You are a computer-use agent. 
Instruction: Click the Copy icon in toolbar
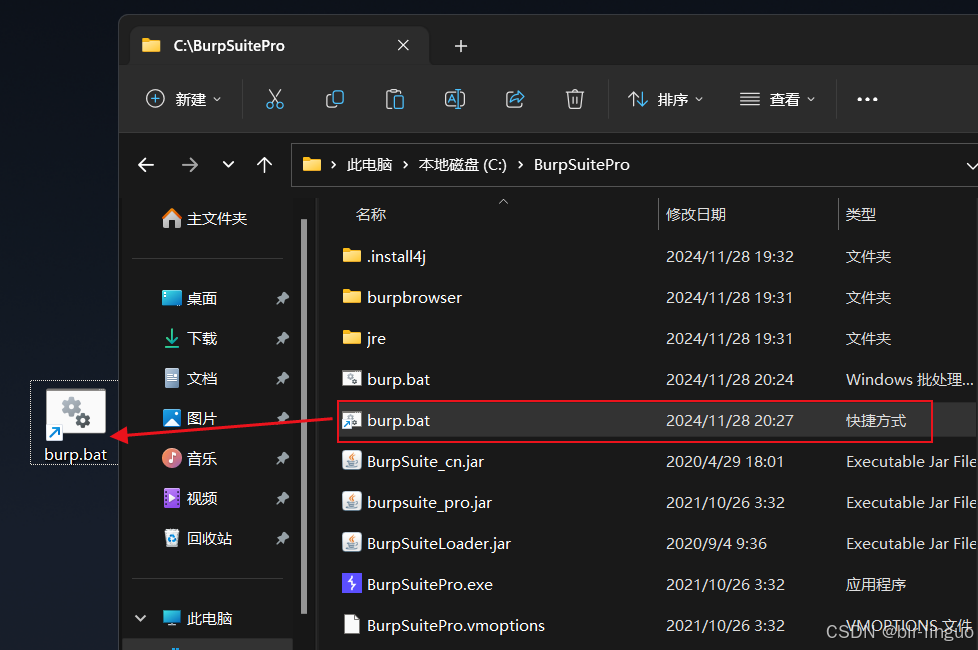coord(335,99)
